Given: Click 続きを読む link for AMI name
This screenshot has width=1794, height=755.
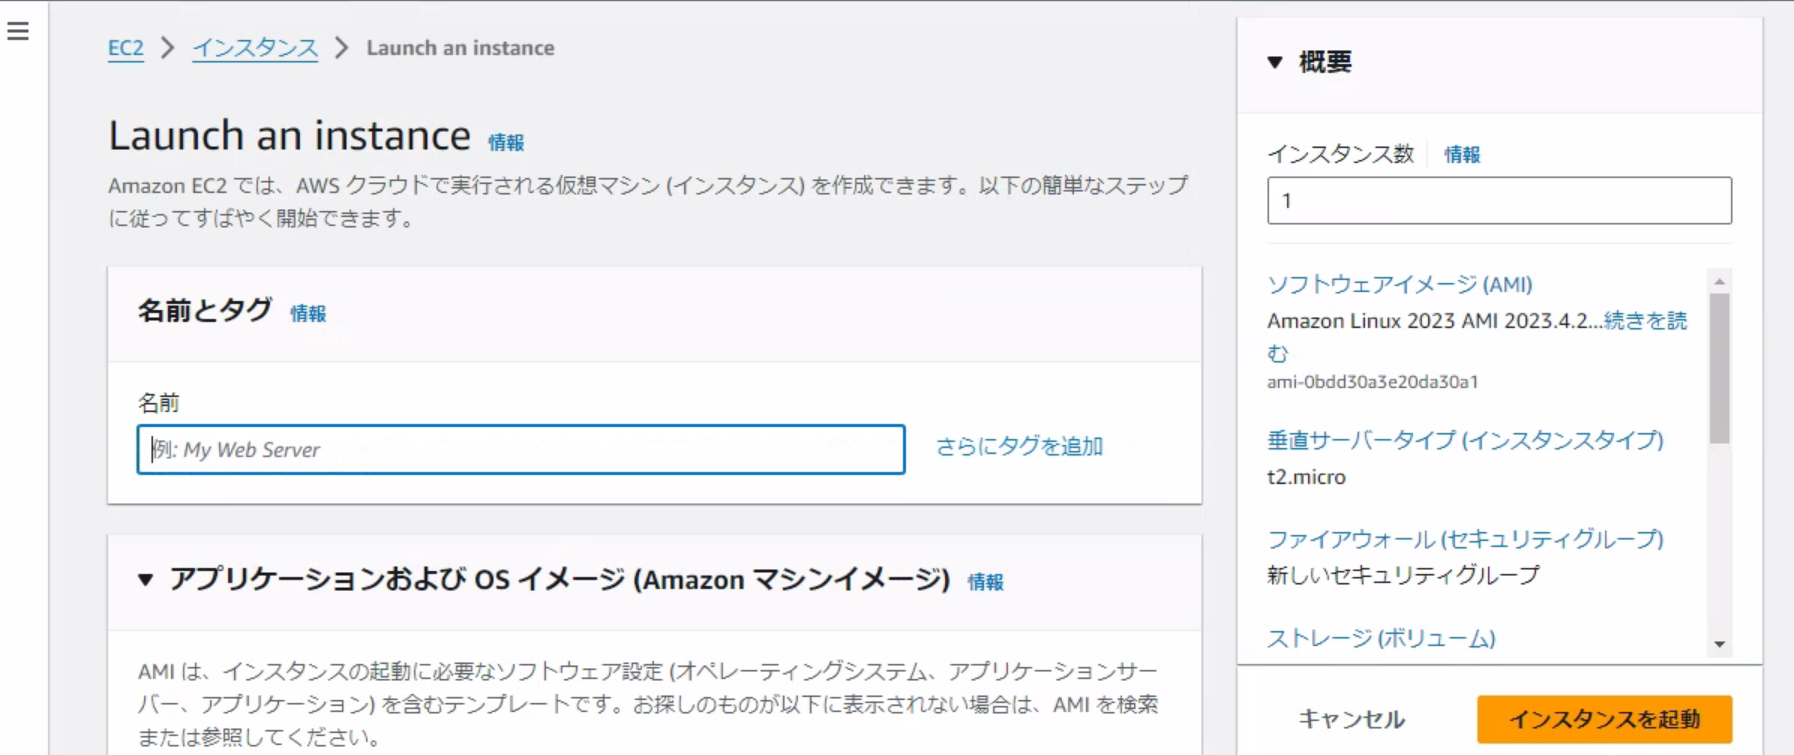Looking at the screenshot, I should (x=1645, y=321).
